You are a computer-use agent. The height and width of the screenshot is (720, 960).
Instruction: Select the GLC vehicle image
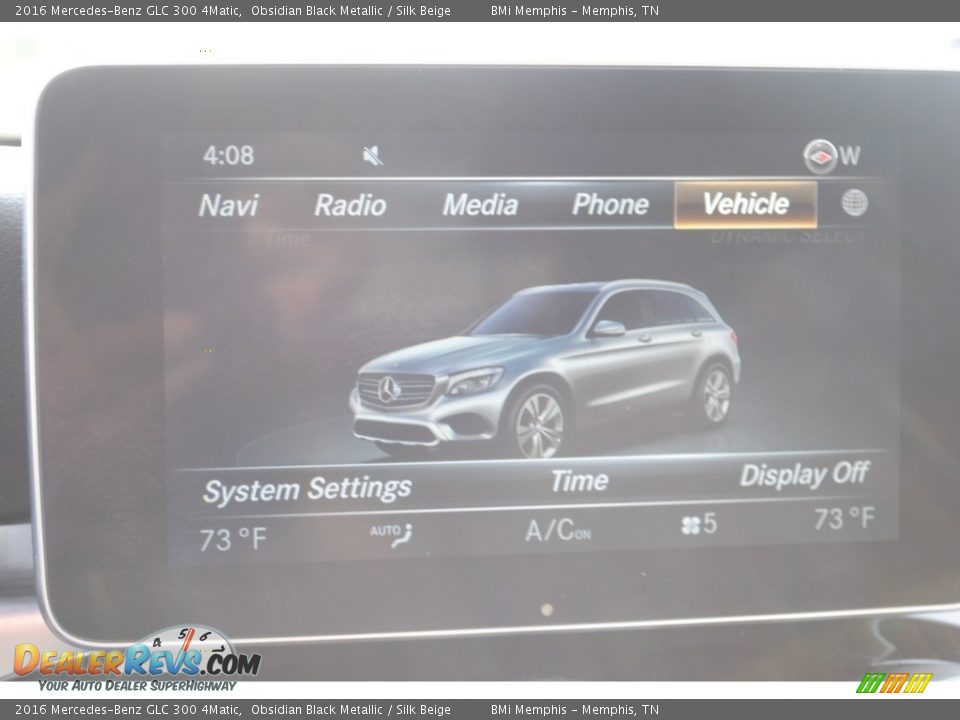click(545, 369)
